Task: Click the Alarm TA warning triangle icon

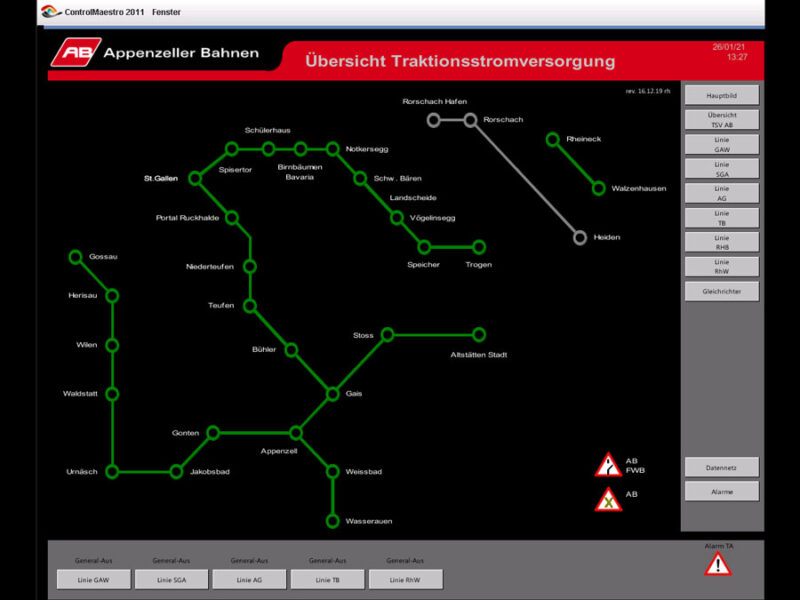Action: tap(717, 564)
